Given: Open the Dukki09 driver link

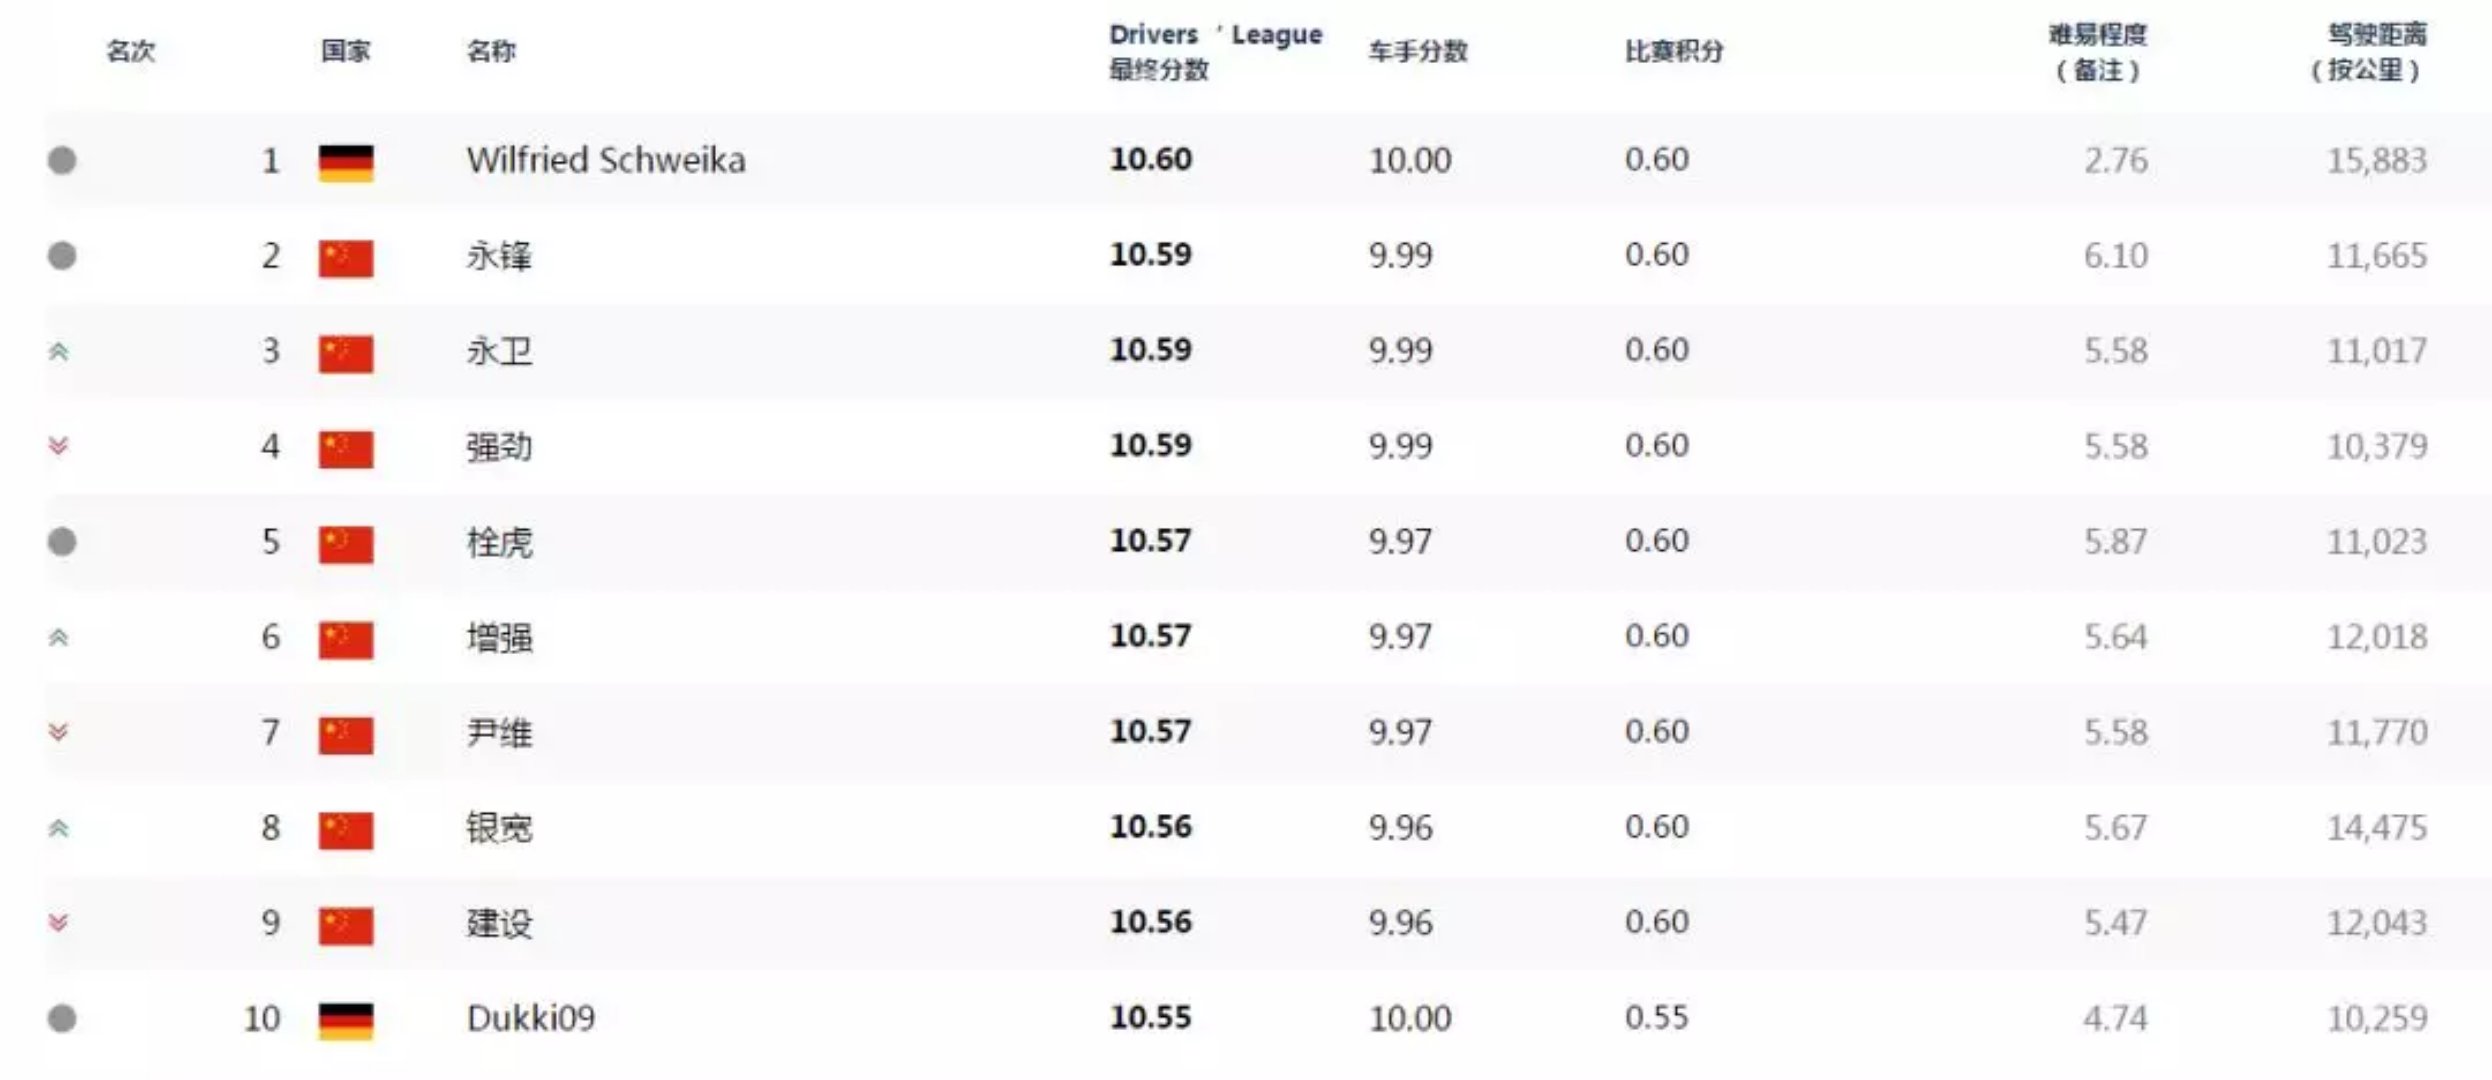Looking at the screenshot, I should click(x=530, y=1018).
